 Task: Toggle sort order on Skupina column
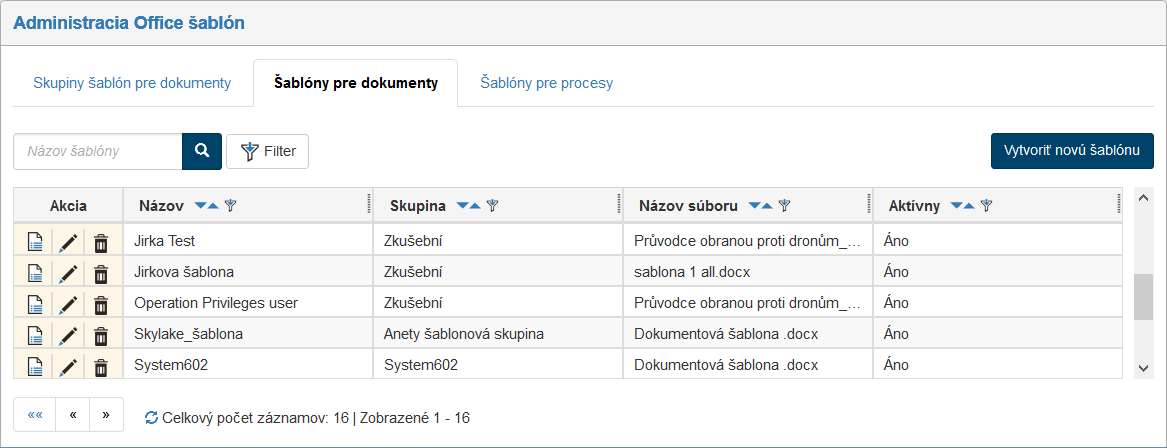coord(468,206)
